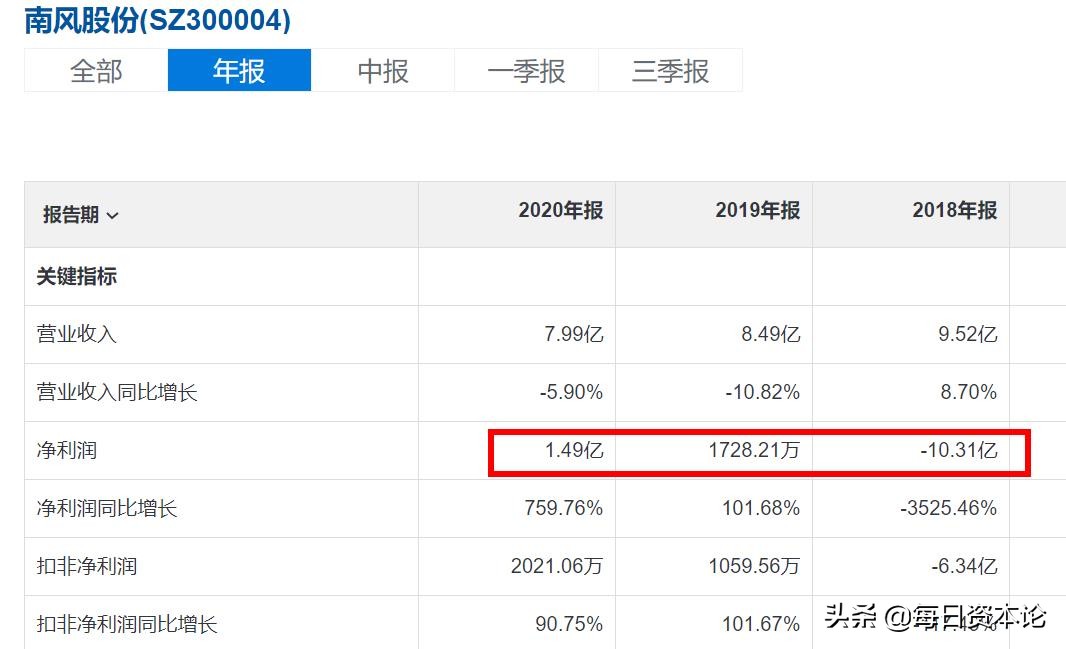Open the 三季报 tab

click(670, 71)
